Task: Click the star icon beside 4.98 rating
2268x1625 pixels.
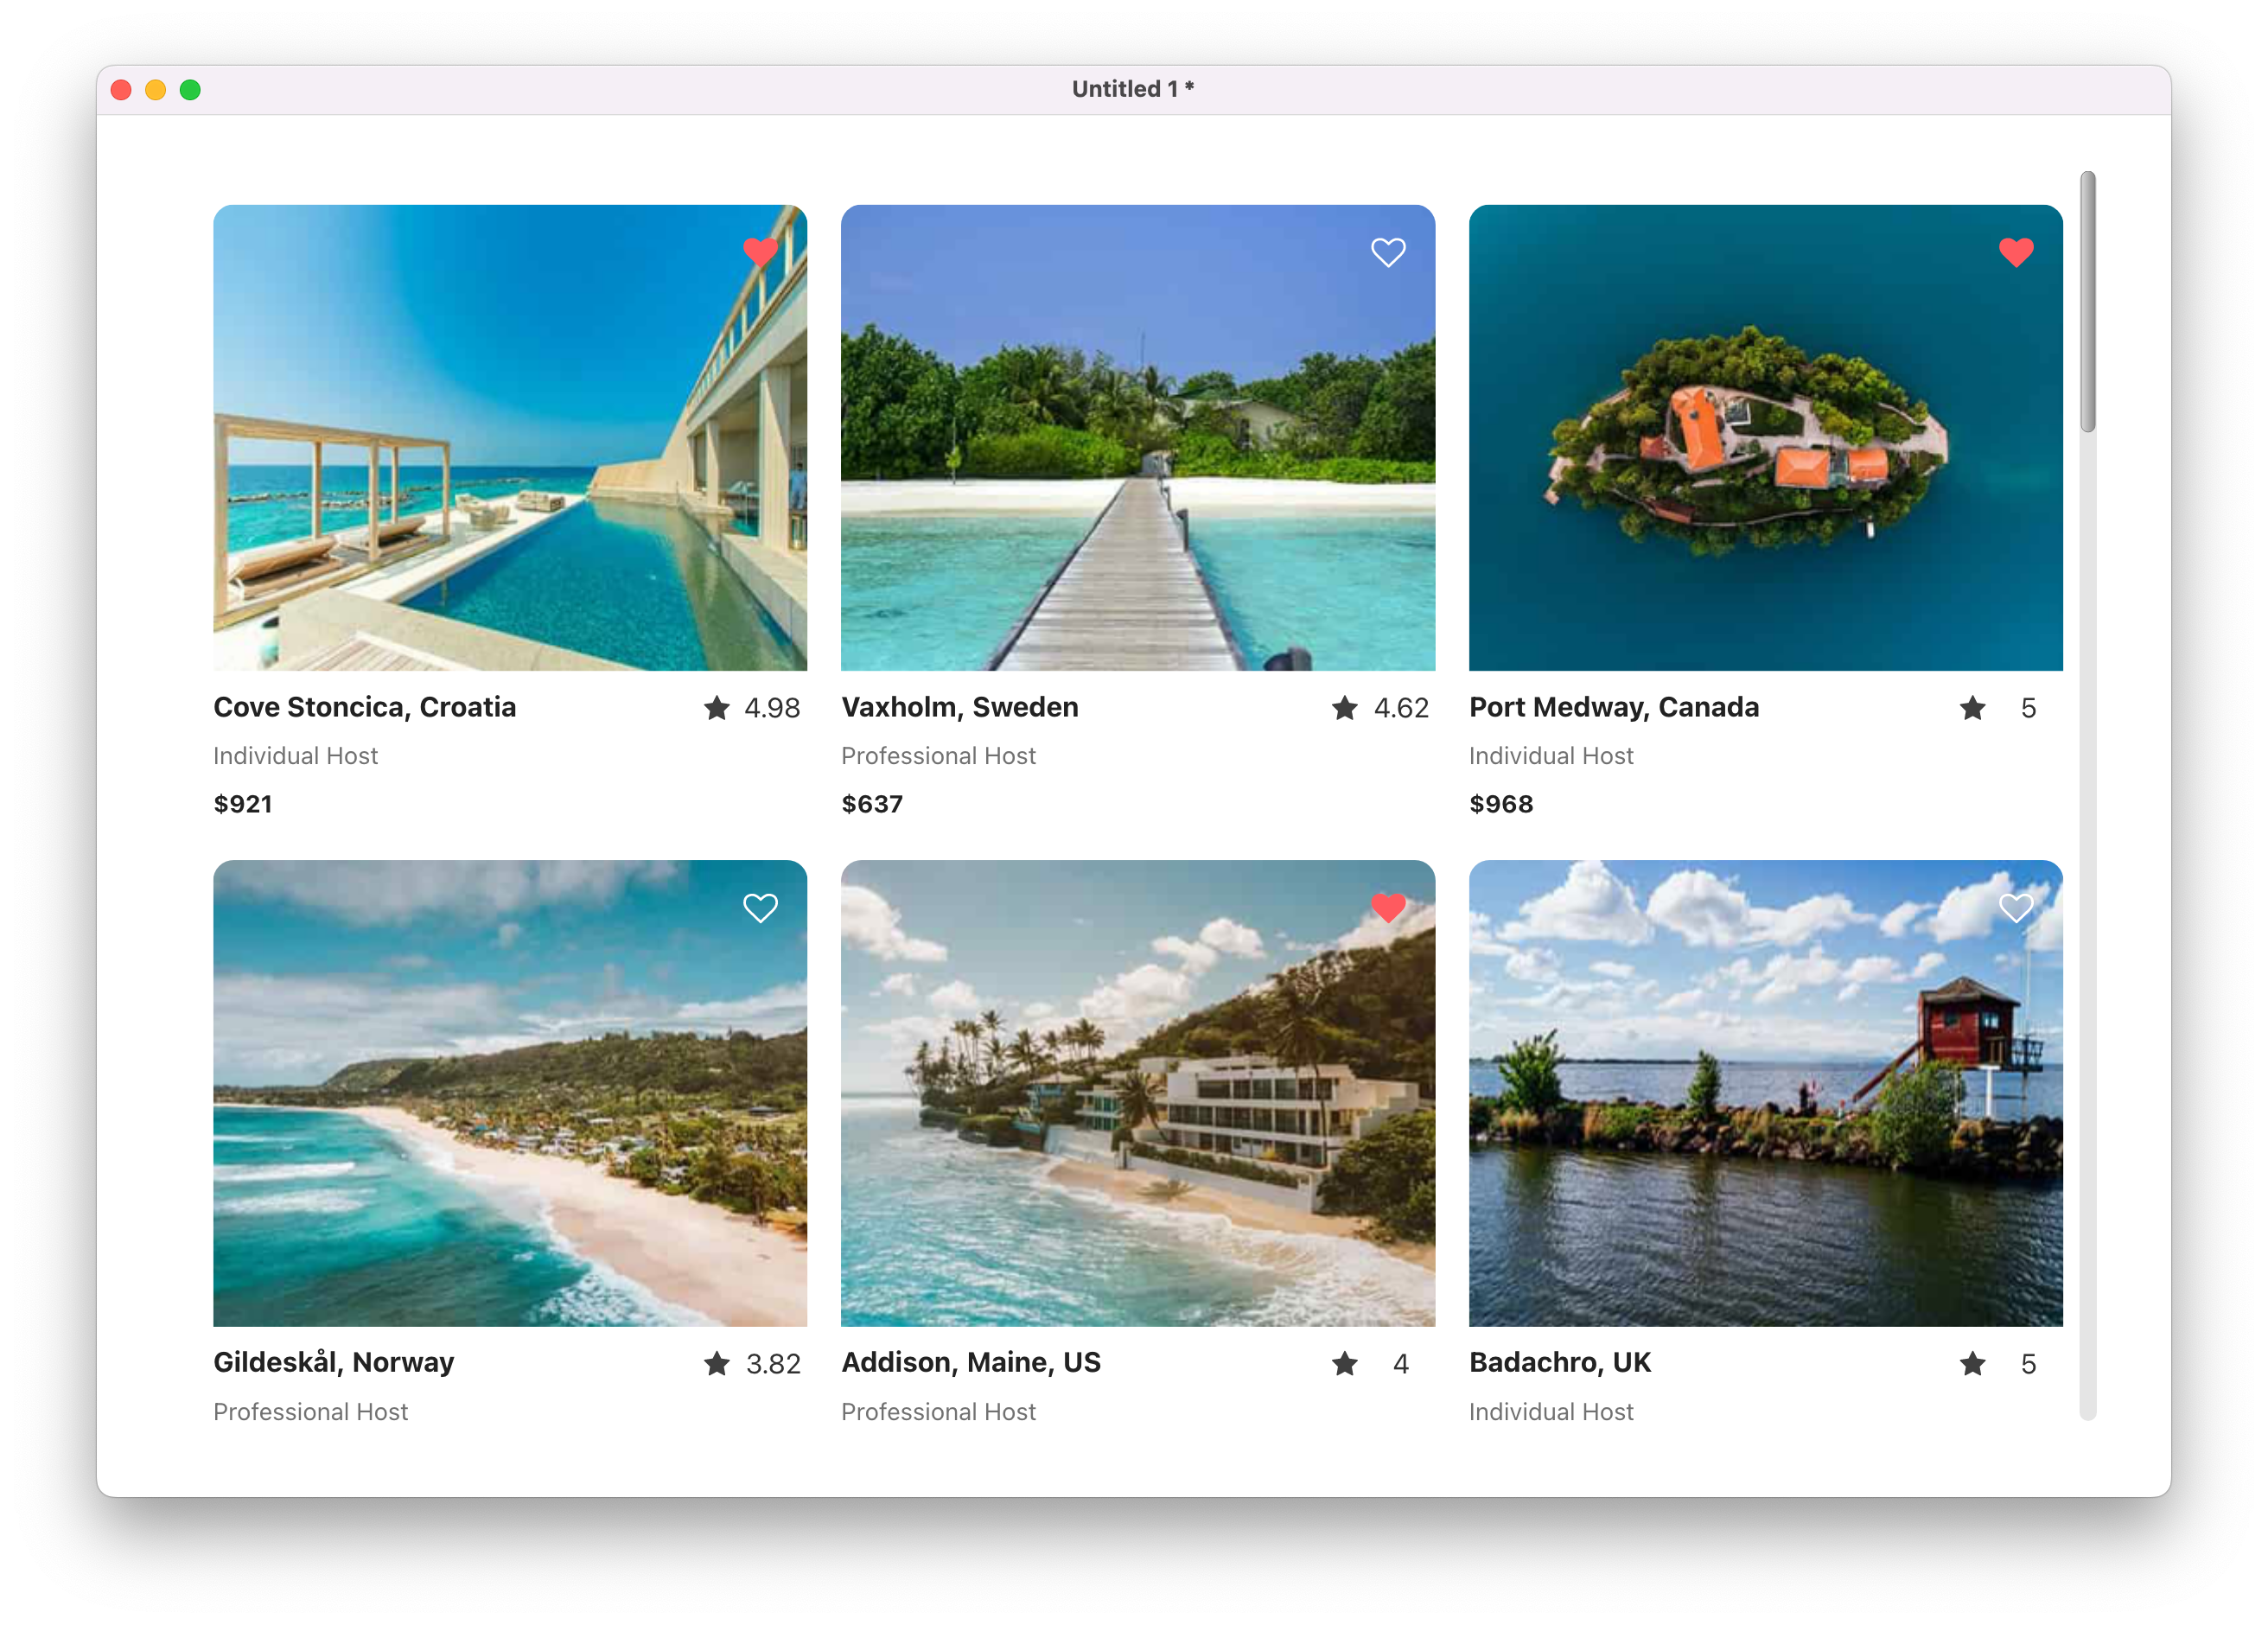Action: click(716, 708)
